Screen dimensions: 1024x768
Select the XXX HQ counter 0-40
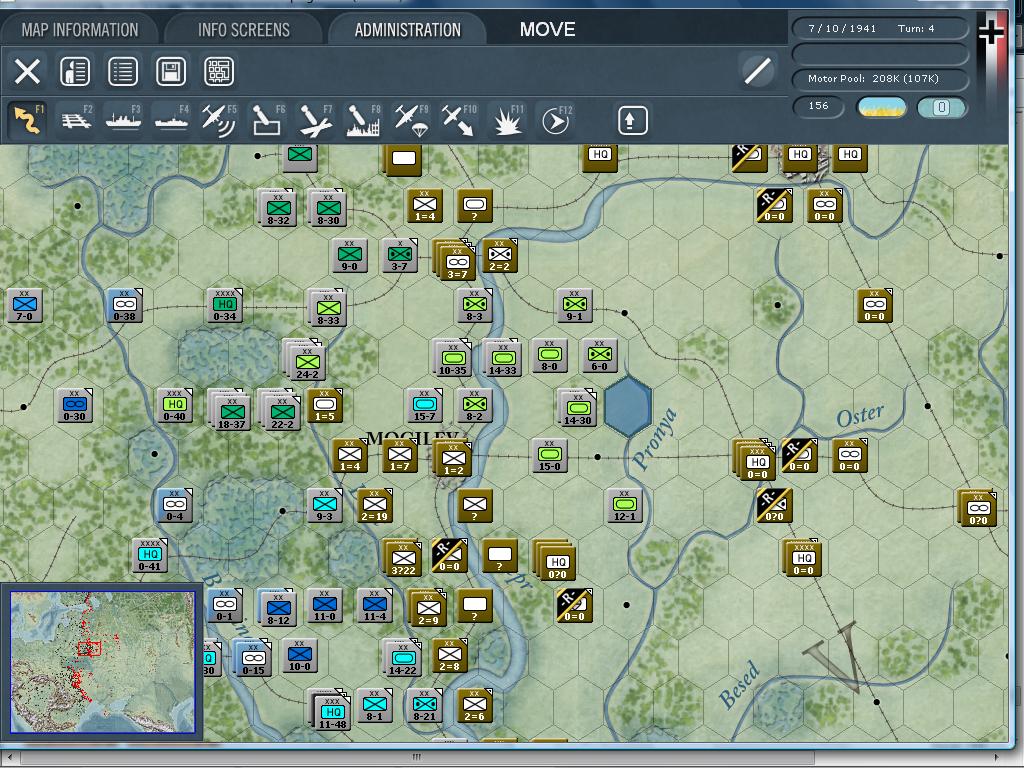[x=174, y=405]
